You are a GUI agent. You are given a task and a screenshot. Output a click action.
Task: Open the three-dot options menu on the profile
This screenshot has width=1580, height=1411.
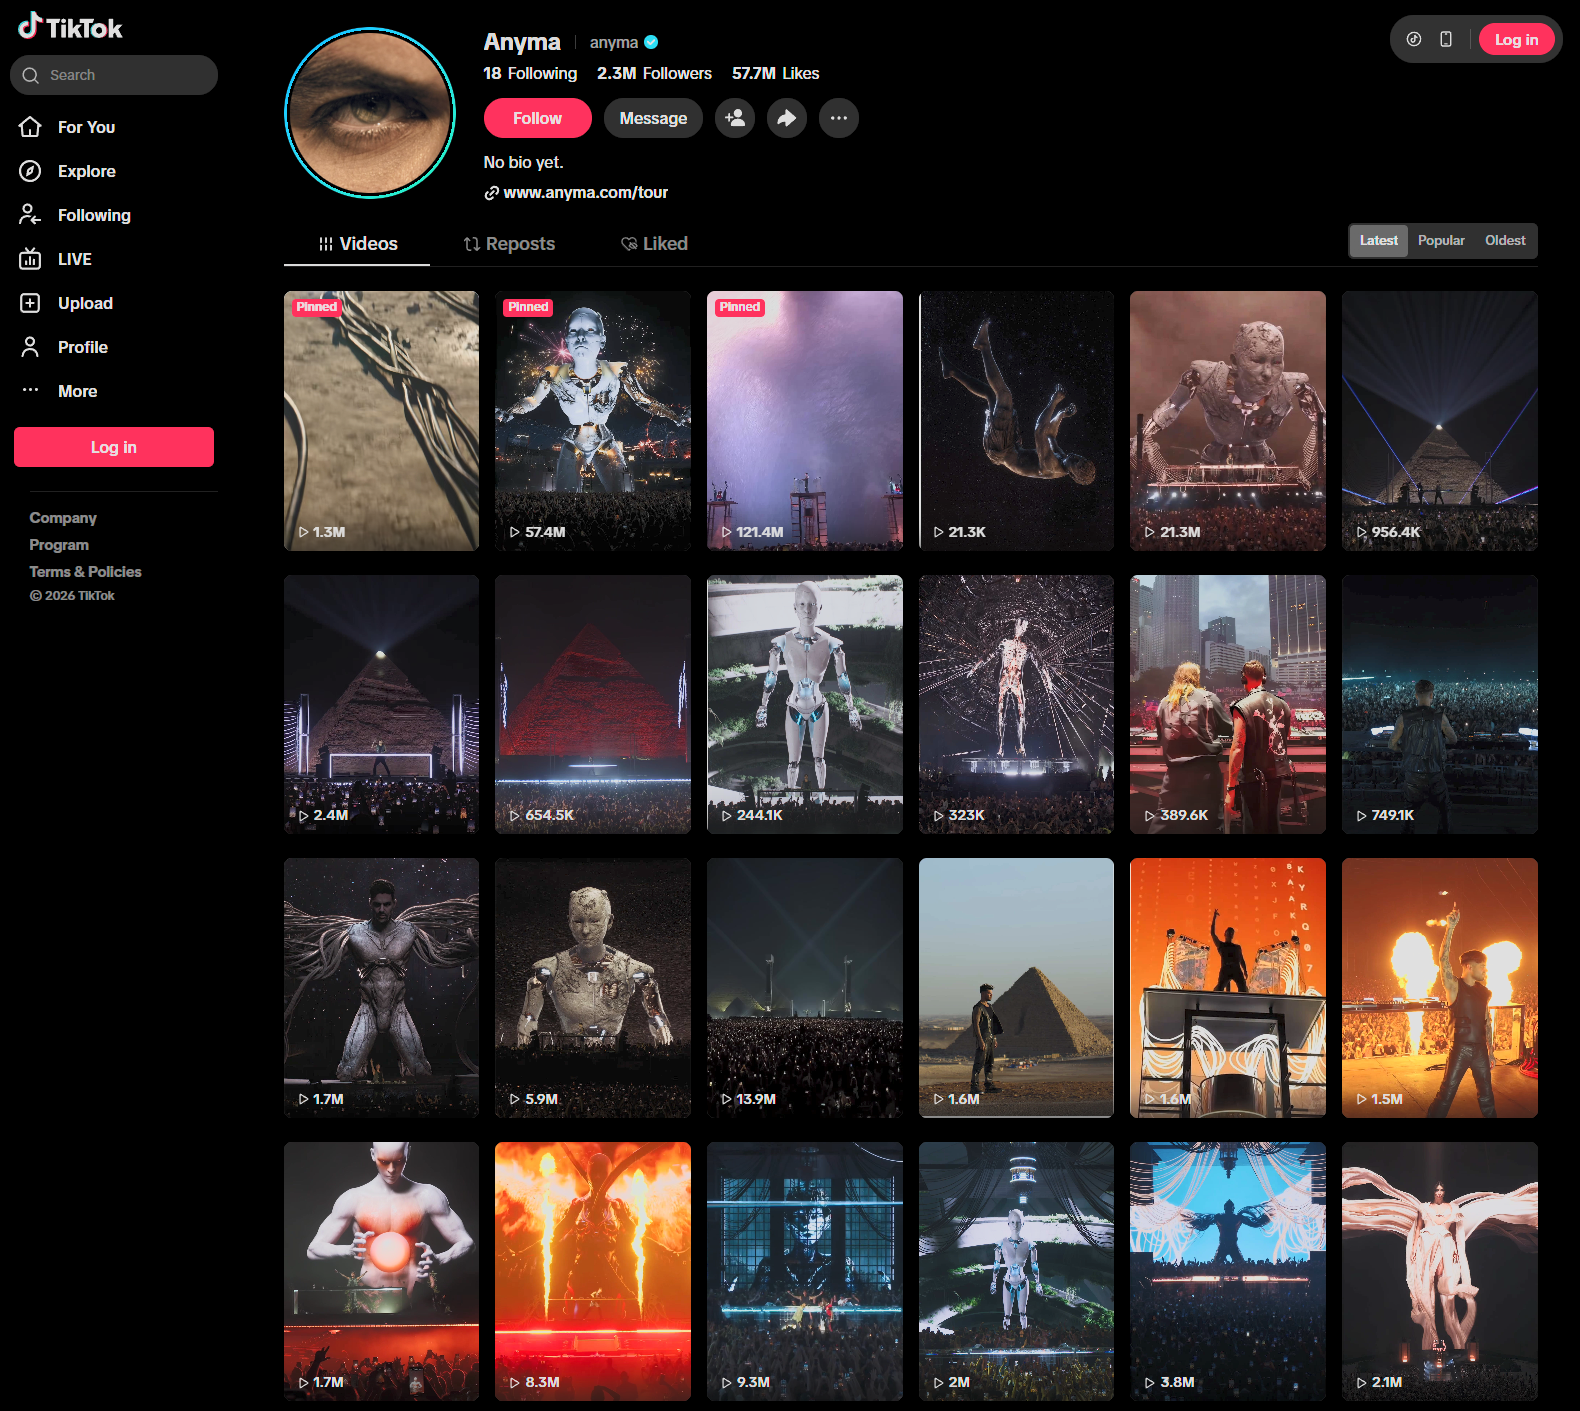tap(839, 118)
